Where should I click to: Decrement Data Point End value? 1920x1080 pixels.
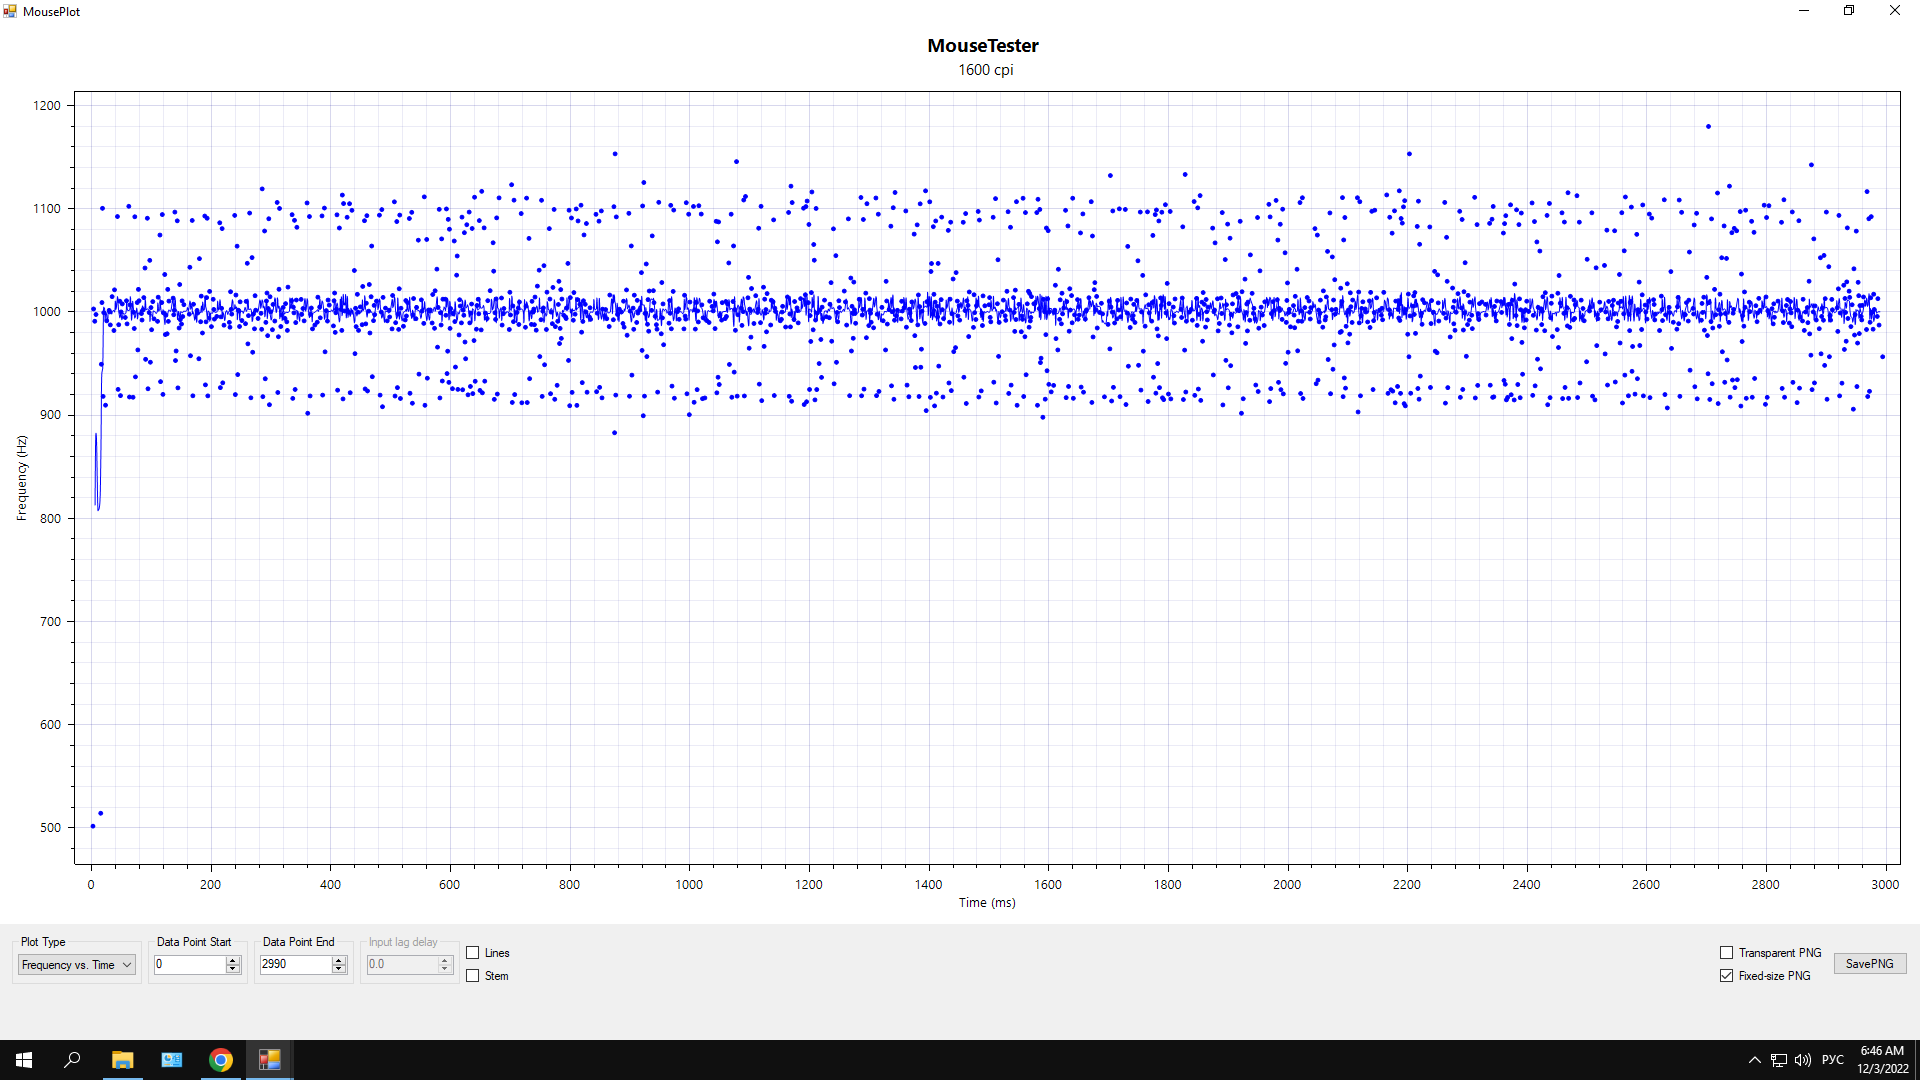339,969
